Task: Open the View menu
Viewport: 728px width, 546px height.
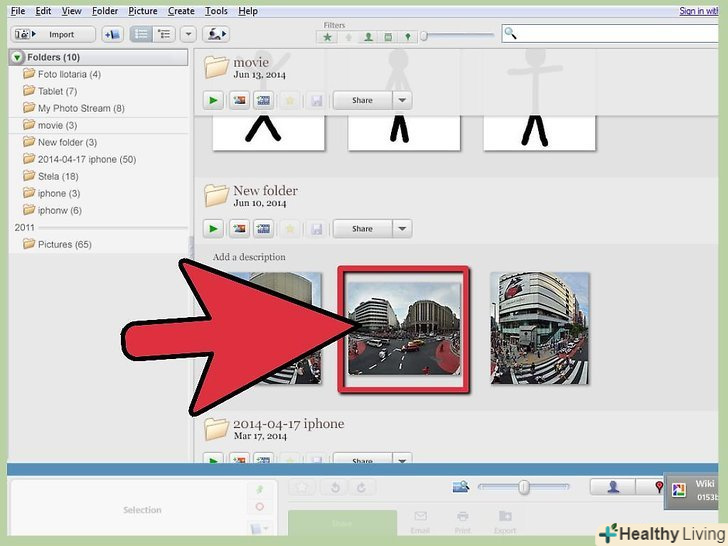Action: [x=72, y=11]
